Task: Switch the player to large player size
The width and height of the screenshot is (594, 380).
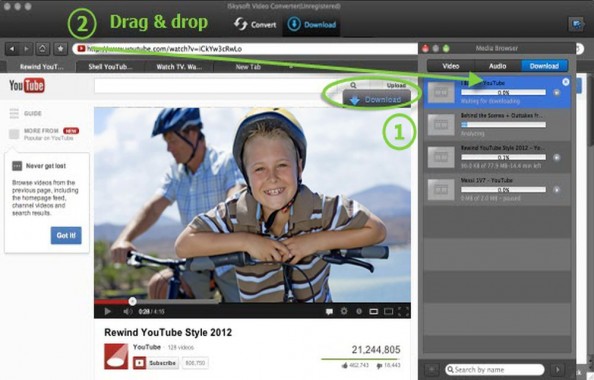Action: coord(388,311)
